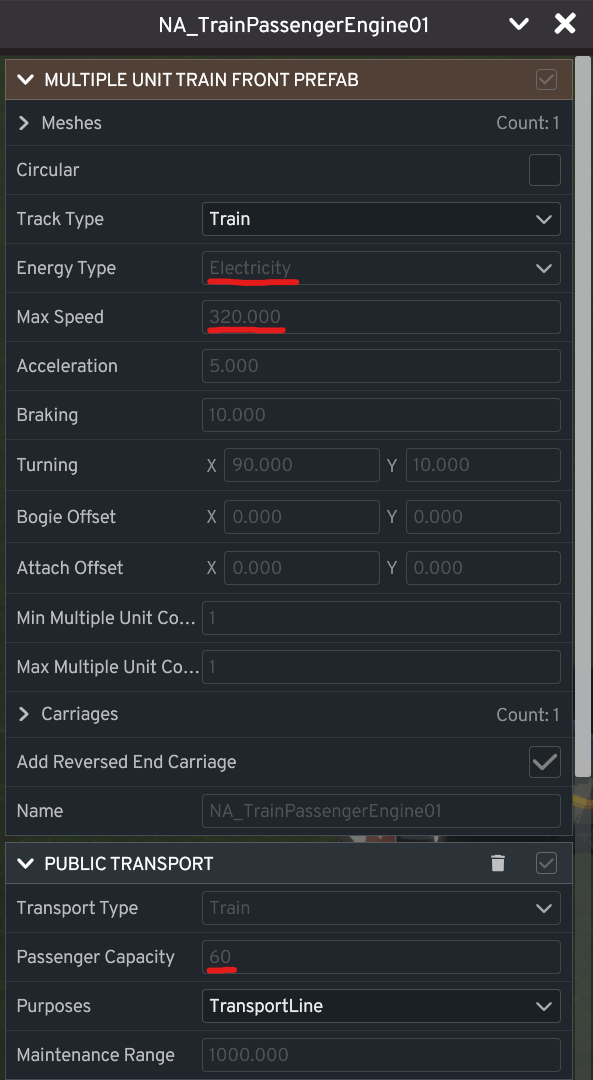Toggle the PUBLIC TRANSPORT enable checkbox

click(544, 862)
